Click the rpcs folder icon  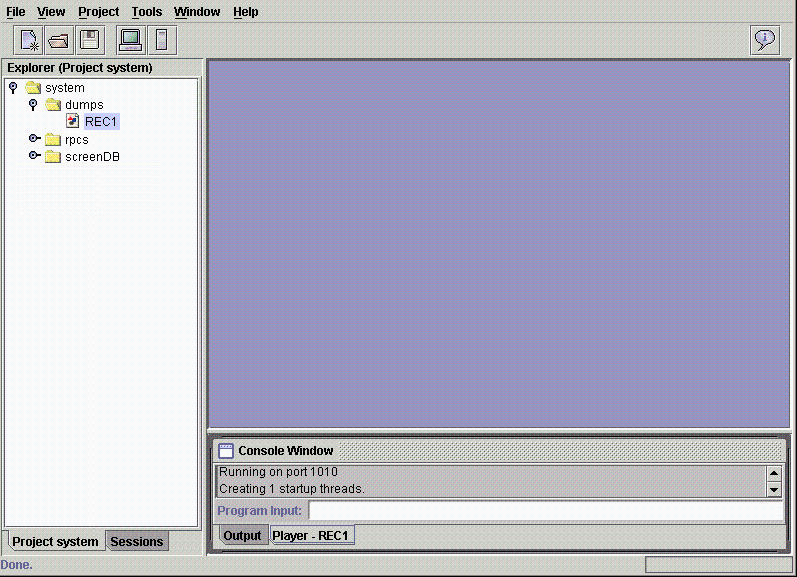coord(53,139)
